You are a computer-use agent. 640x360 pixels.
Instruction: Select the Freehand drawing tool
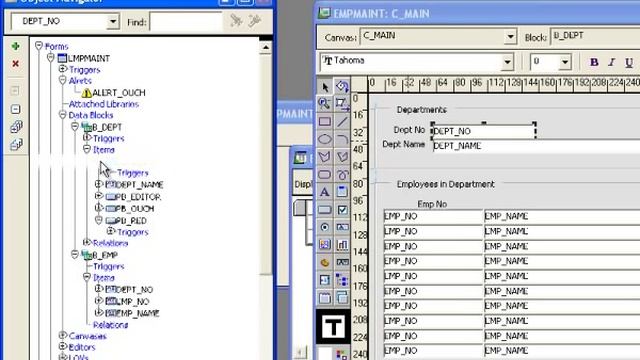[x=342, y=175]
